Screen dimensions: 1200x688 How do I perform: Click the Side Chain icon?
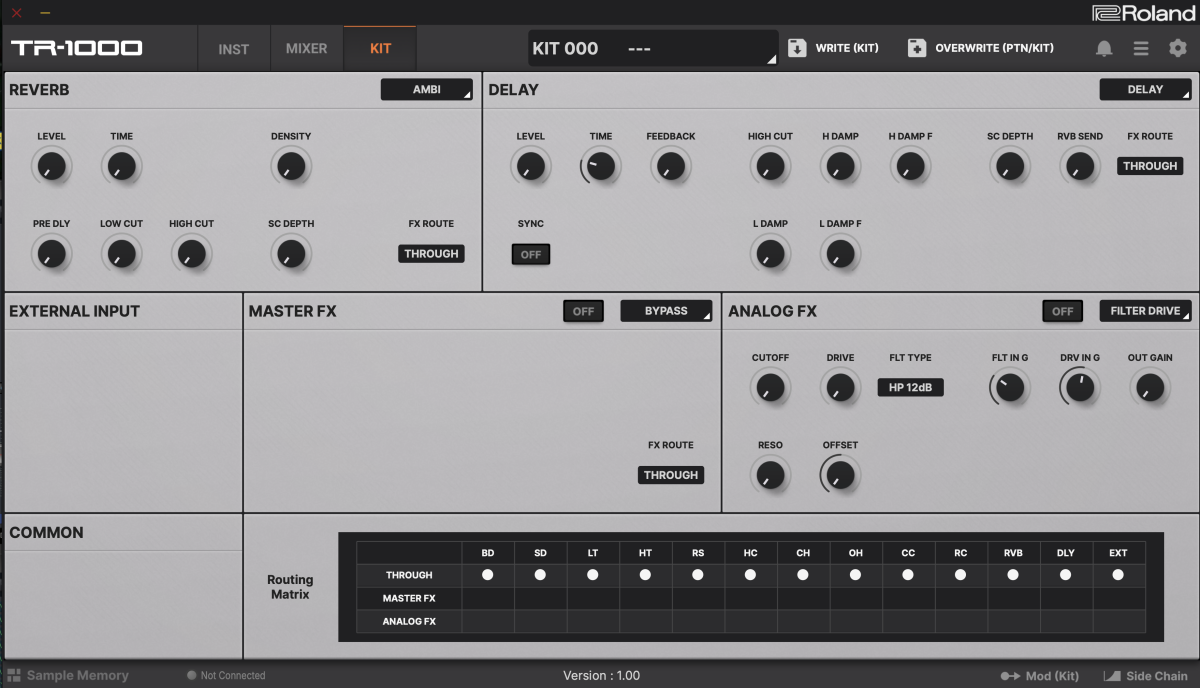click(1112, 676)
